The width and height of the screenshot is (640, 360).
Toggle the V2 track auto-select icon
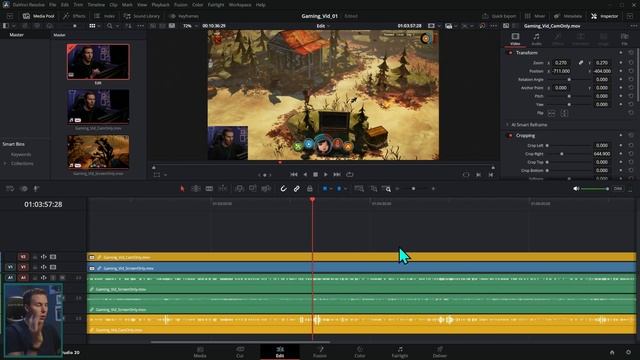coord(44,257)
